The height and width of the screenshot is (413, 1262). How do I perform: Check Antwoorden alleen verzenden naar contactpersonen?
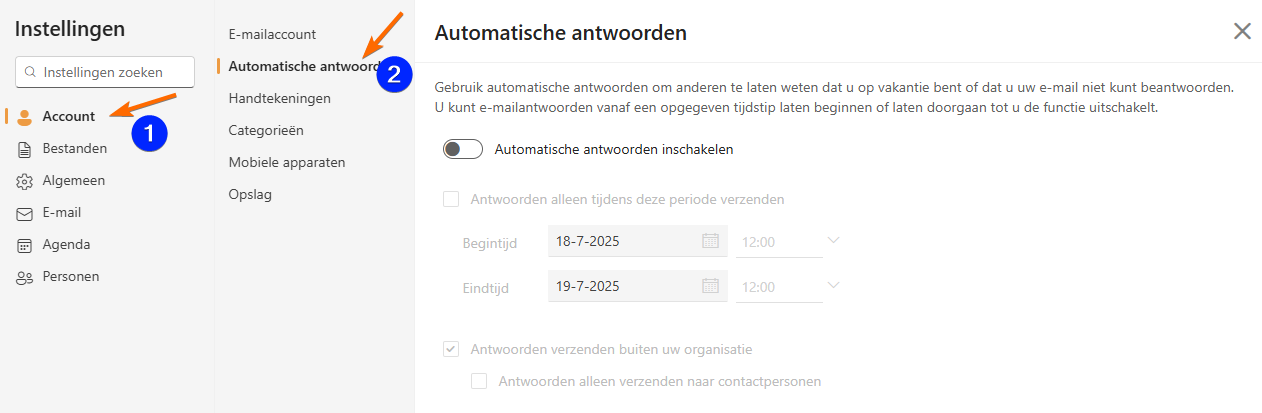[479, 381]
